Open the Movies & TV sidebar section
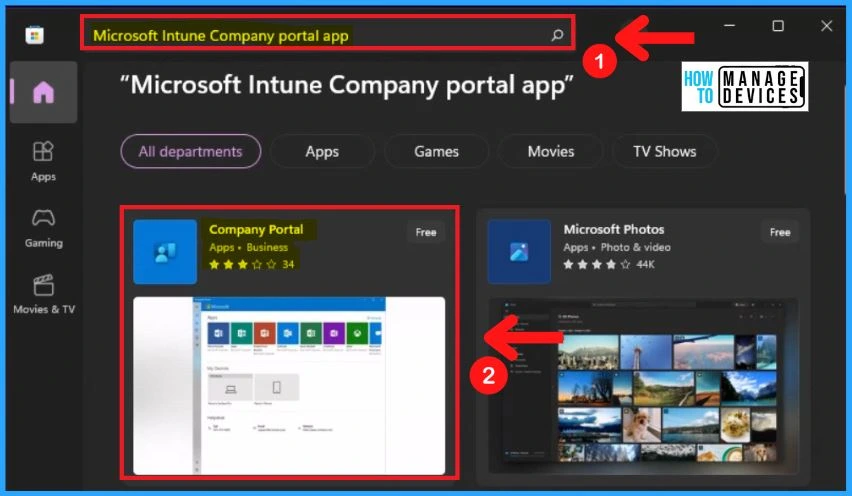Image resolution: width=852 pixels, height=496 pixels. click(x=43, y=294)
